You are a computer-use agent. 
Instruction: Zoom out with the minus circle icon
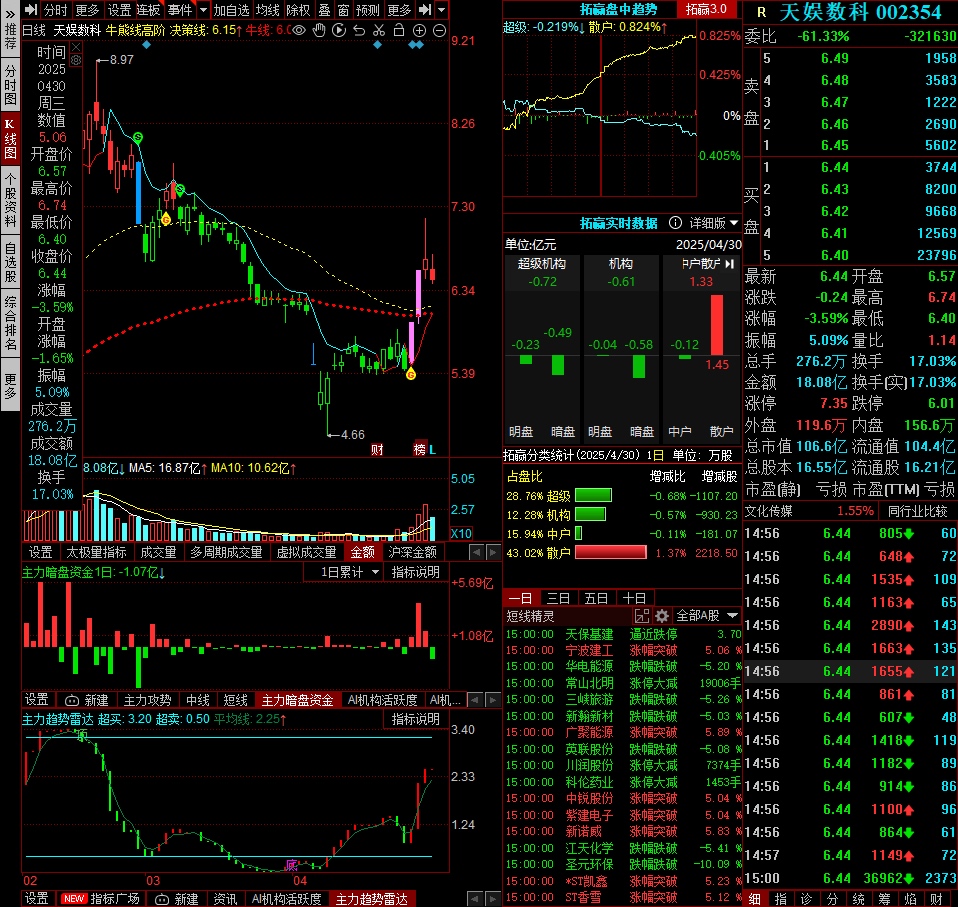[x=439, y=30]
